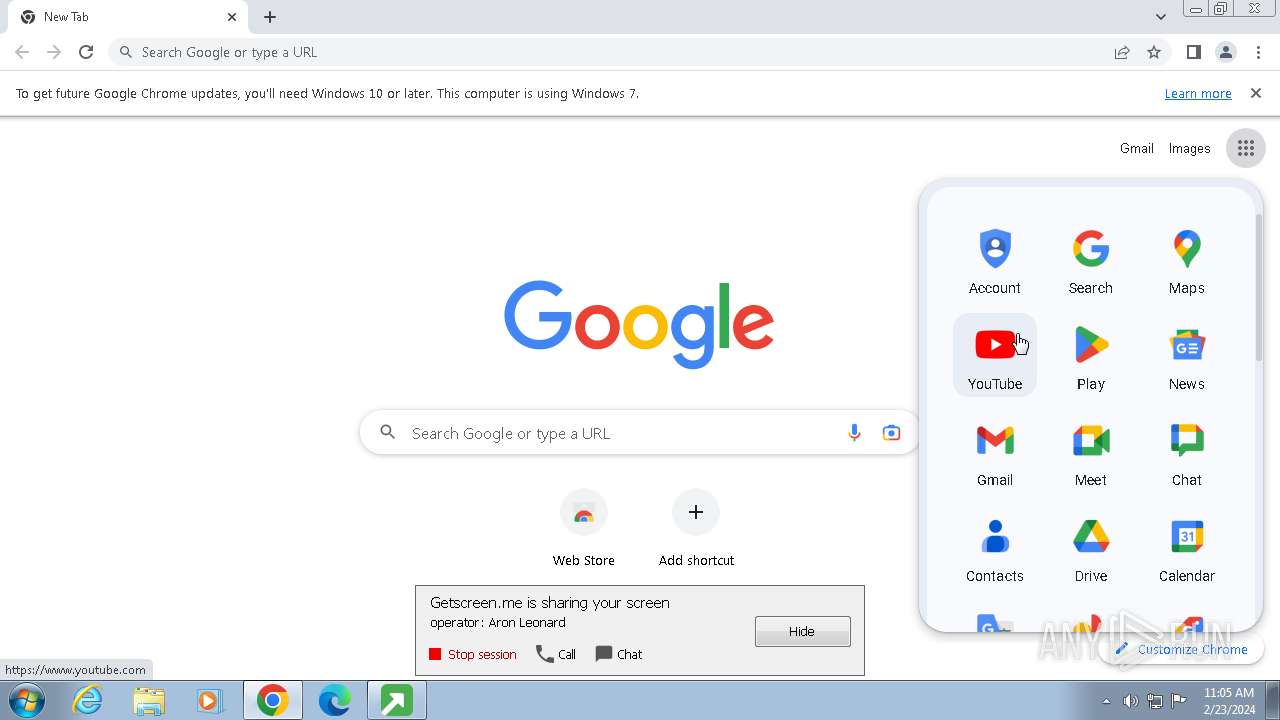Open Google Chat app icon

[1186, 453]
